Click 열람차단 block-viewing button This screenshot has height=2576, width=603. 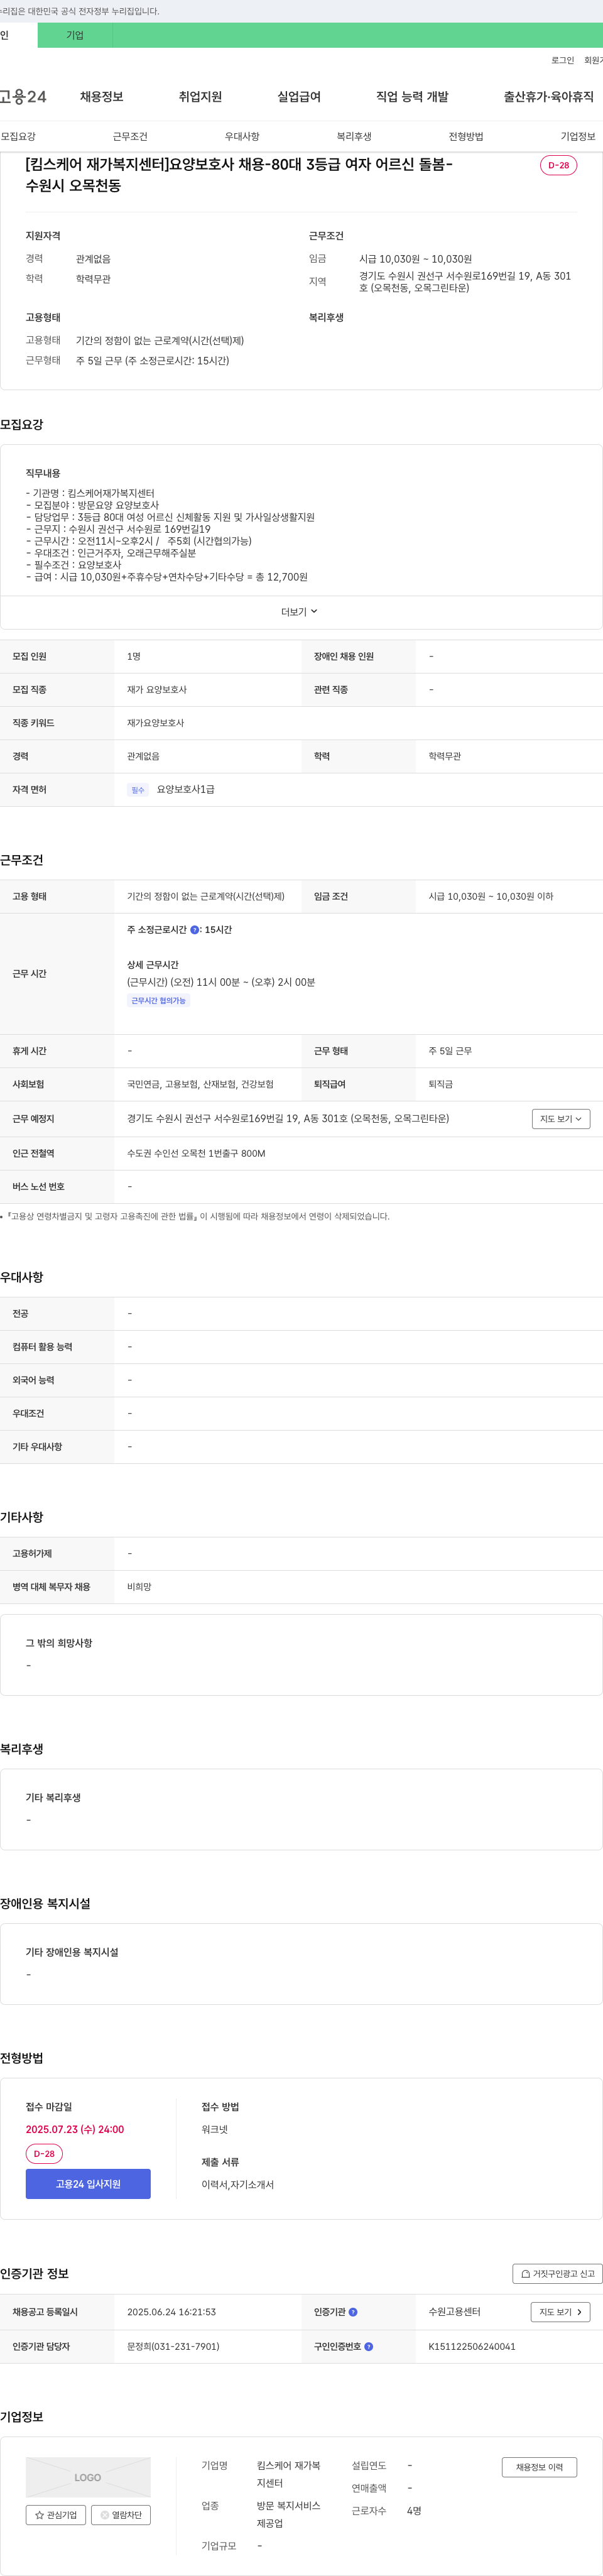(121, 2515)
